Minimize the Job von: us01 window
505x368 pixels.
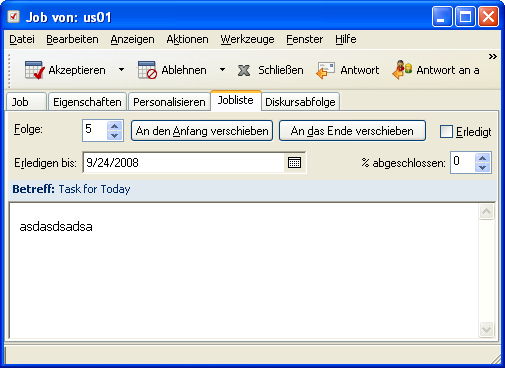point(442,16)
